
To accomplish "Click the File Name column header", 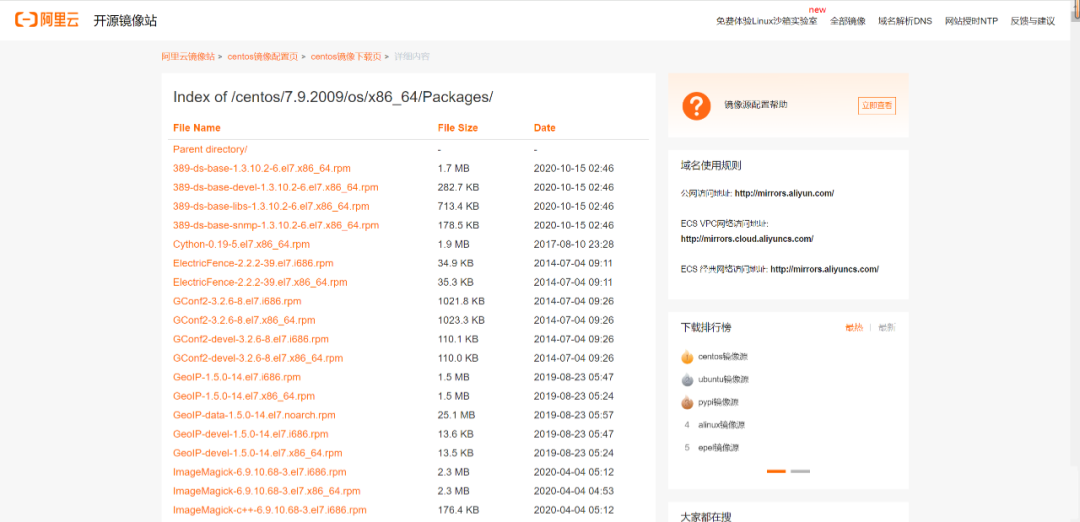I will [197, 128].
